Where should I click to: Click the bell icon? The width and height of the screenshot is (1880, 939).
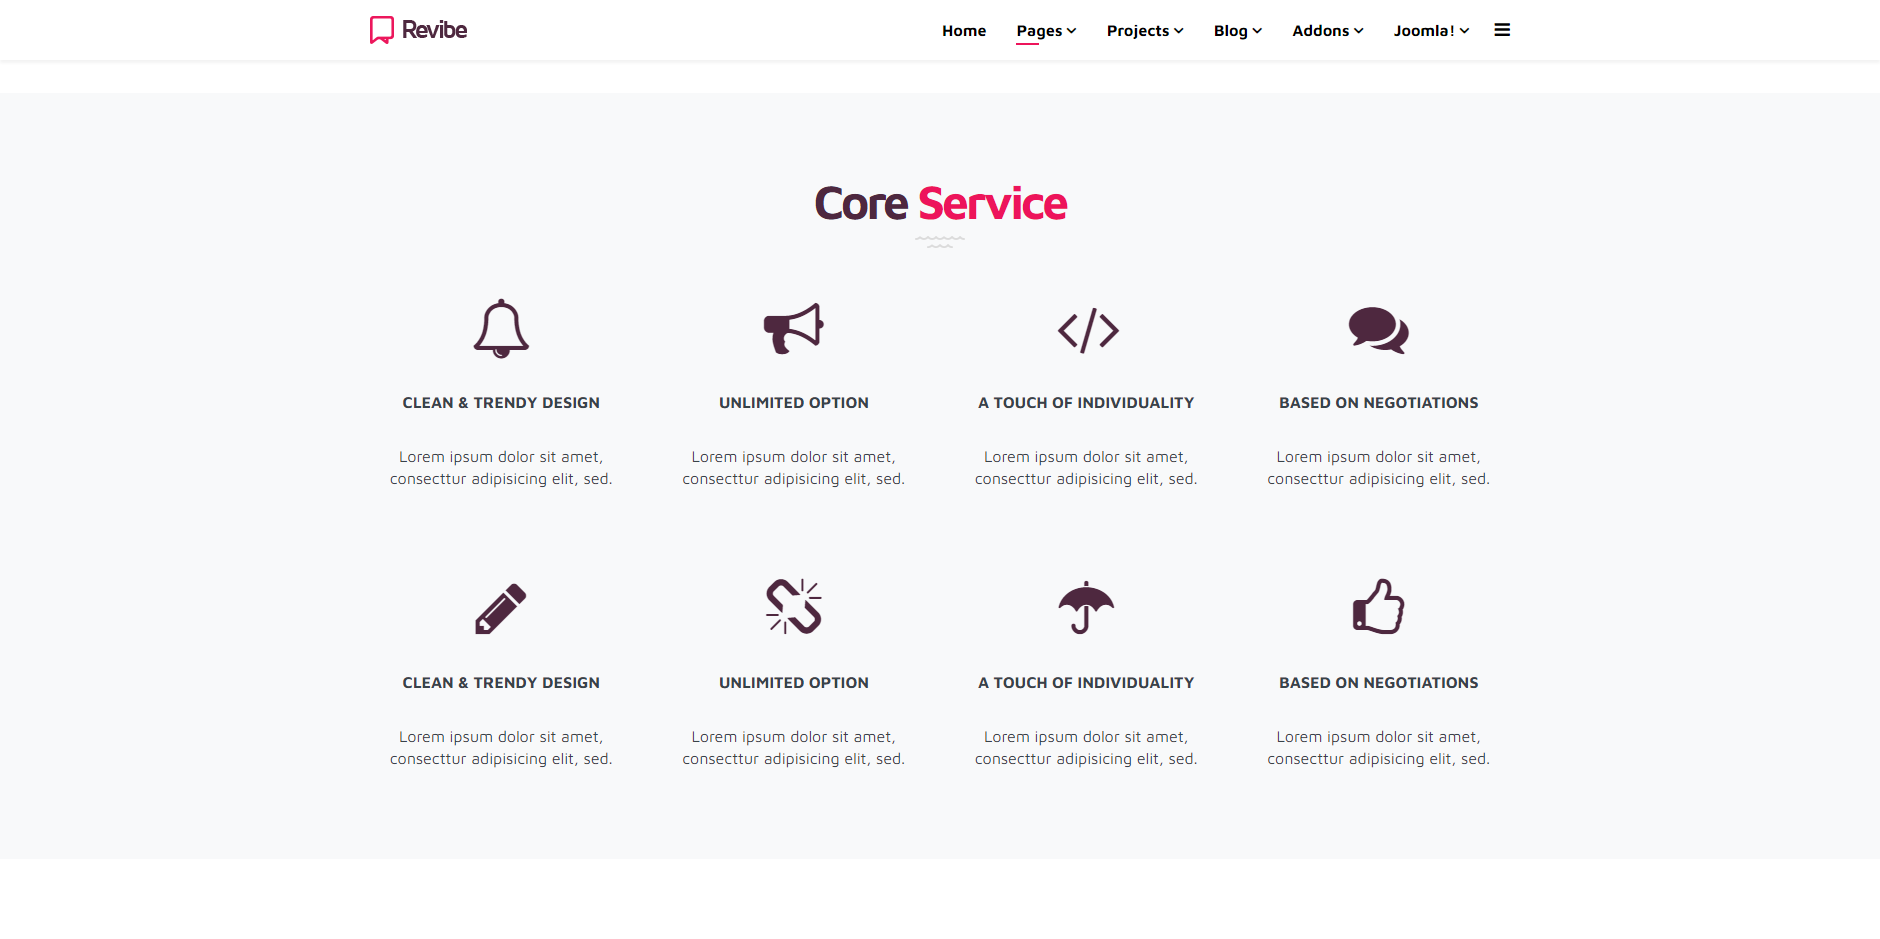(501, 328)
